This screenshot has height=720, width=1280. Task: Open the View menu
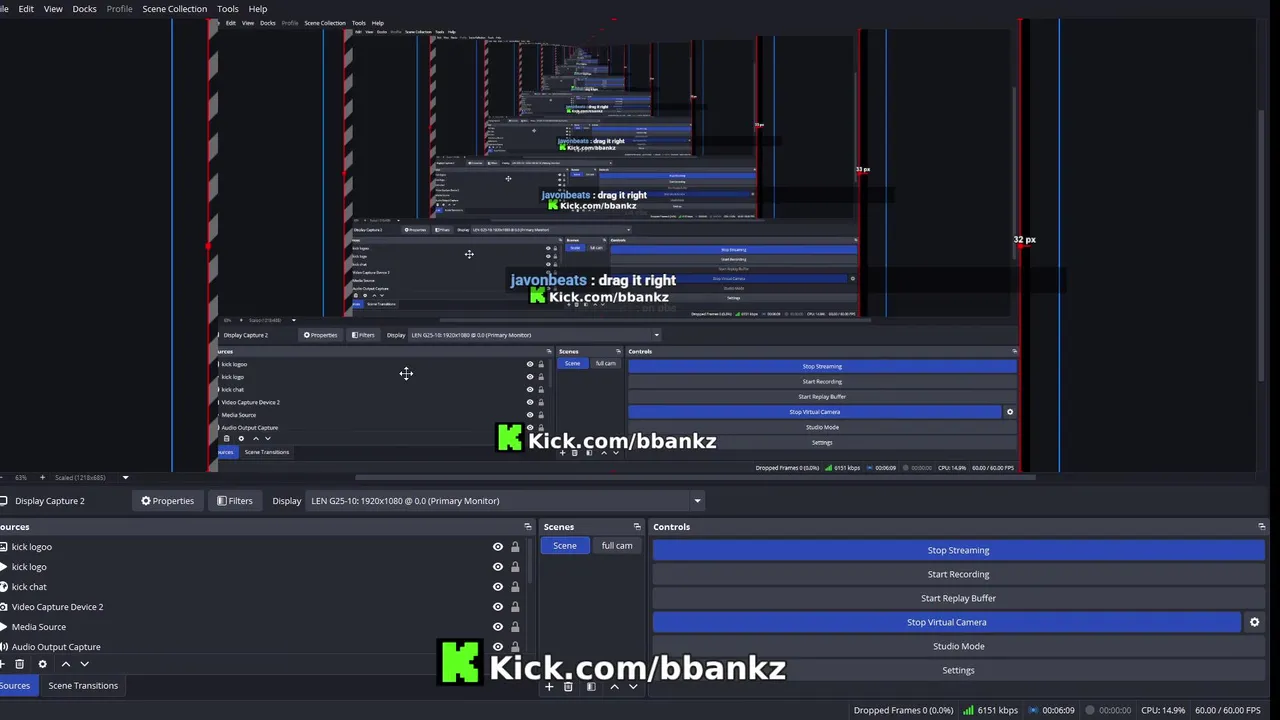[53, 9]
